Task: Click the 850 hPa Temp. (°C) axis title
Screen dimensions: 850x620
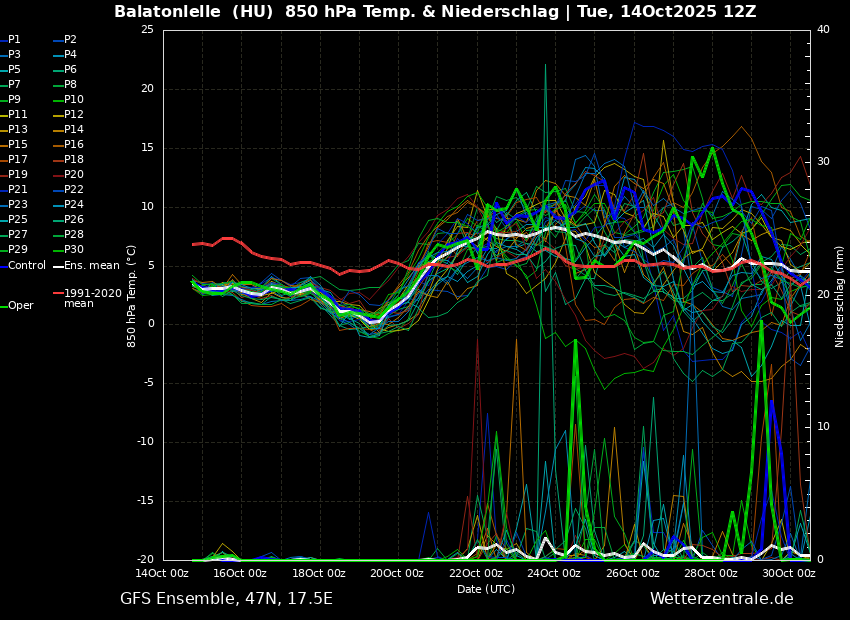Action: (x=132, y=295)
